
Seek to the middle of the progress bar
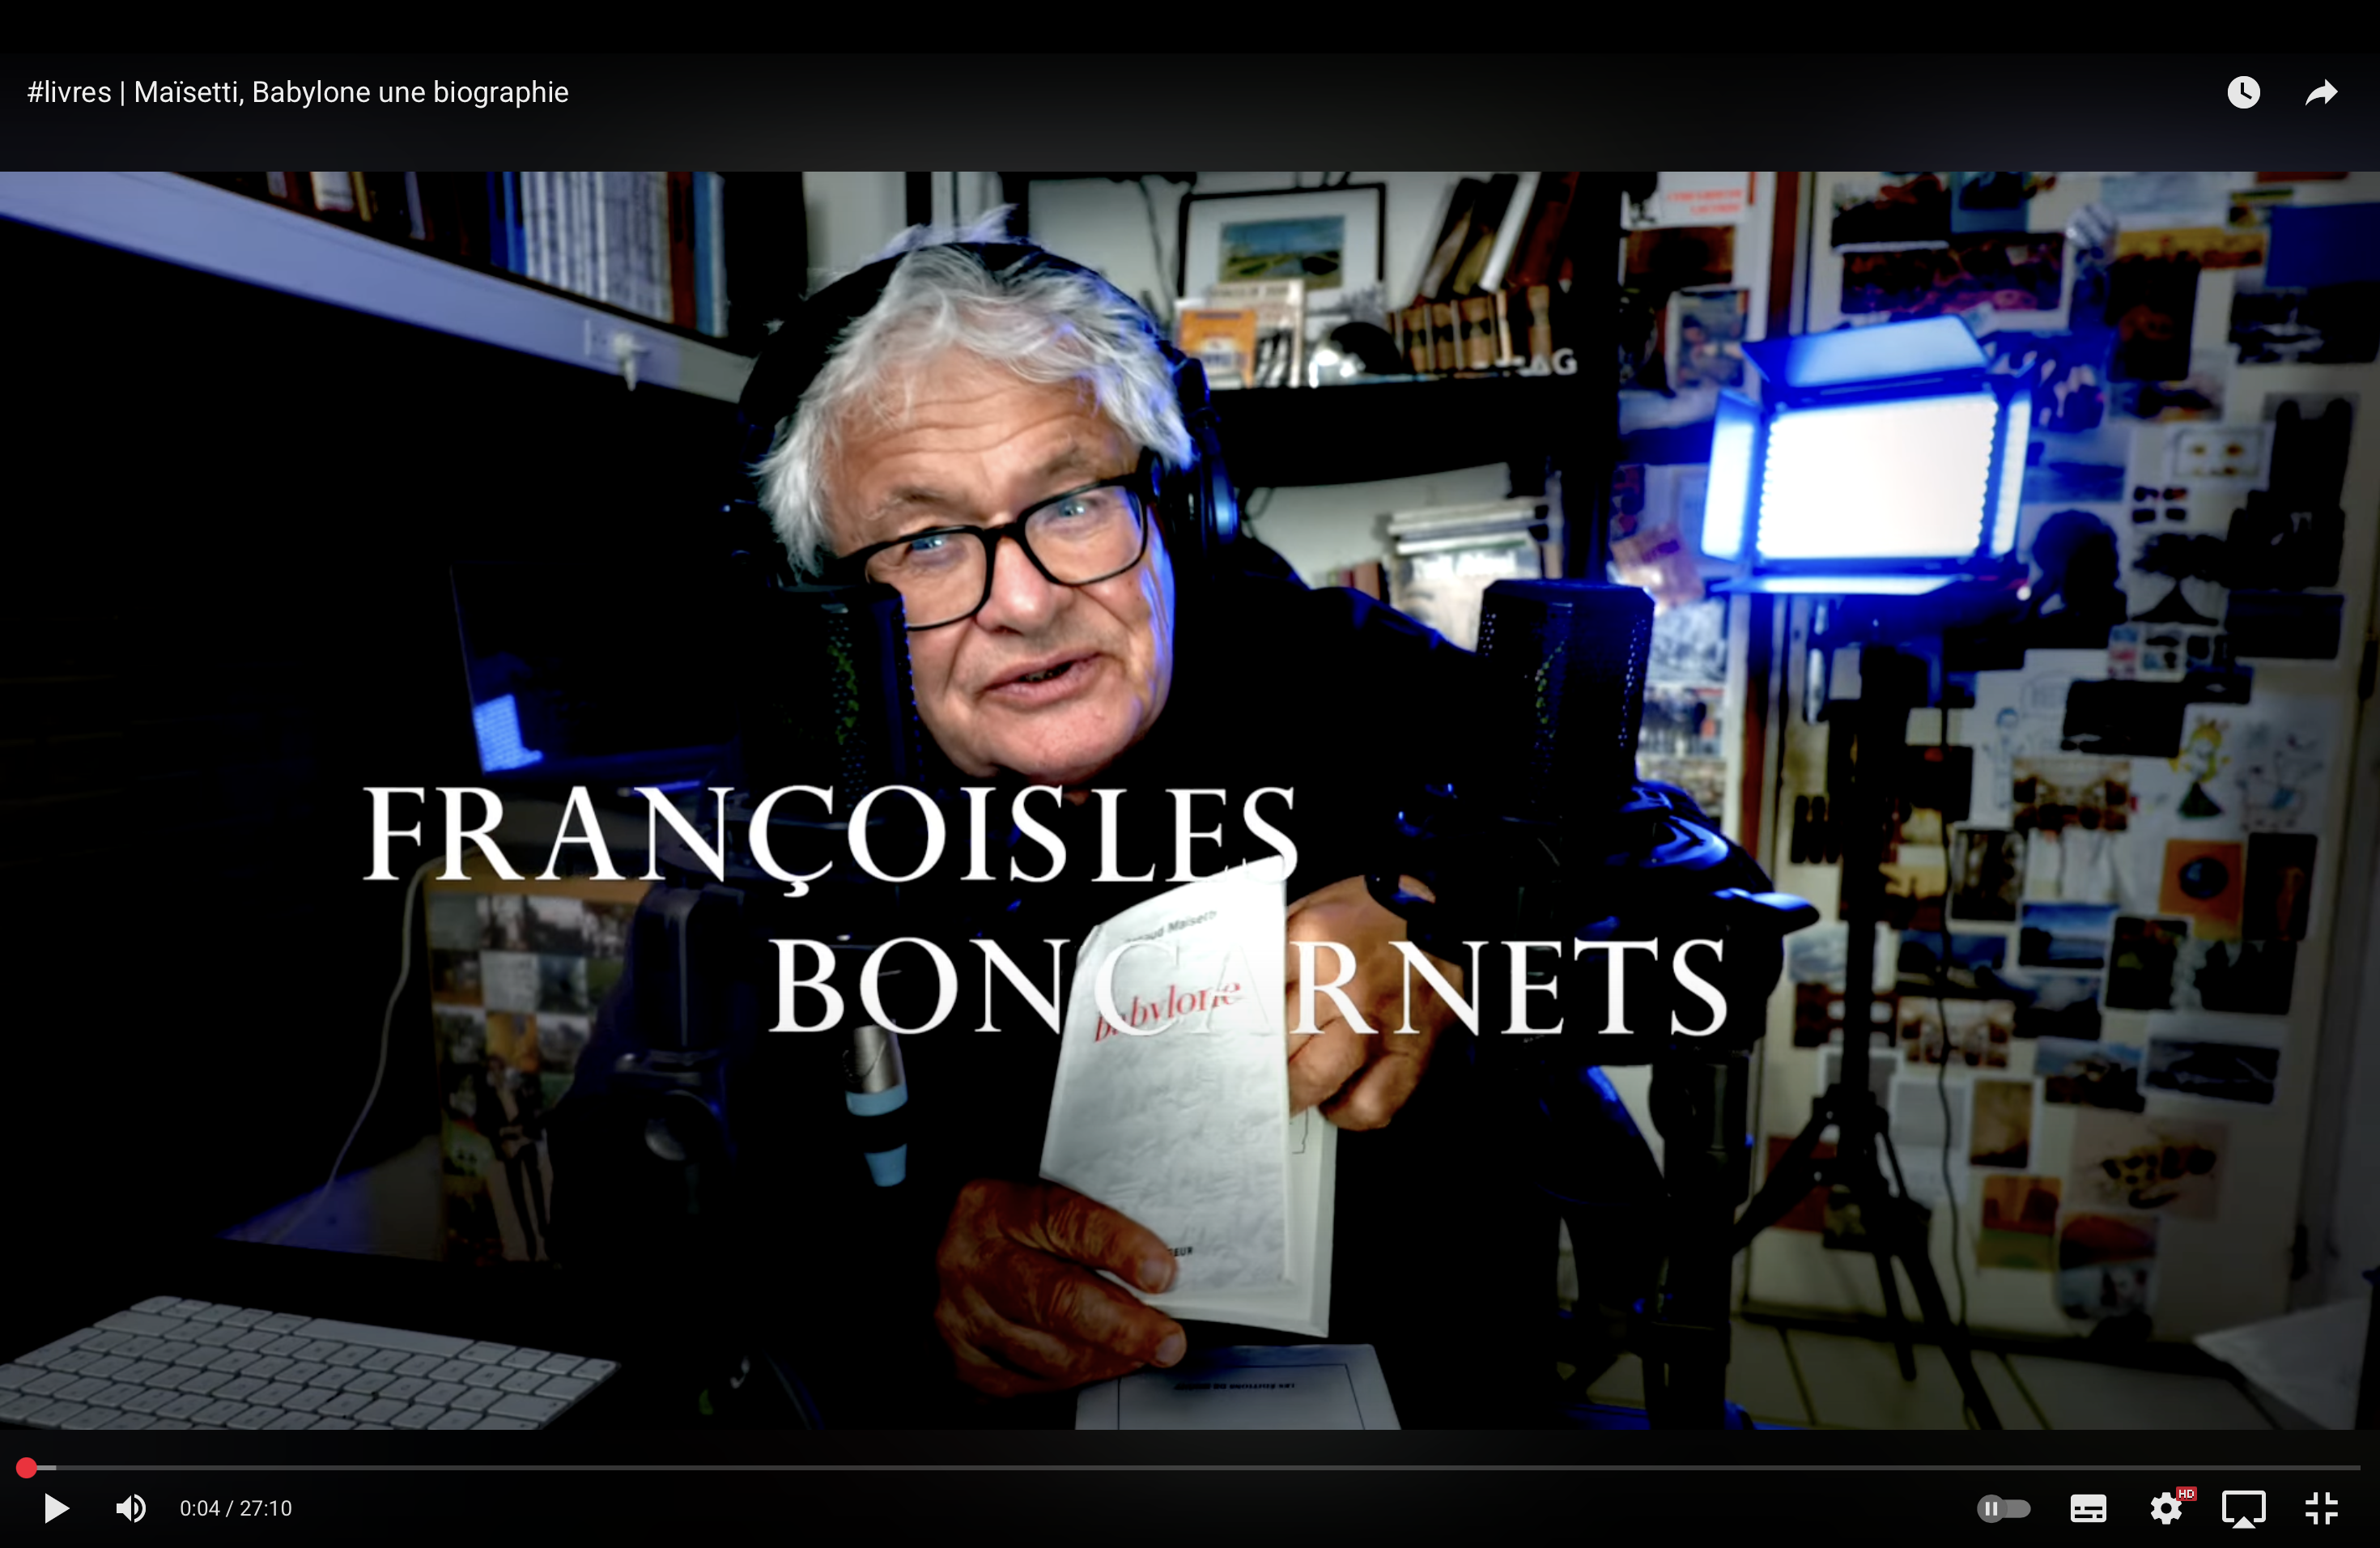click(1190, 1467)
